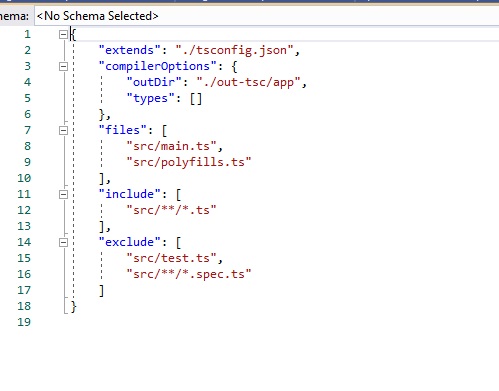Click the "outDir" key

(x=154, y=82)
